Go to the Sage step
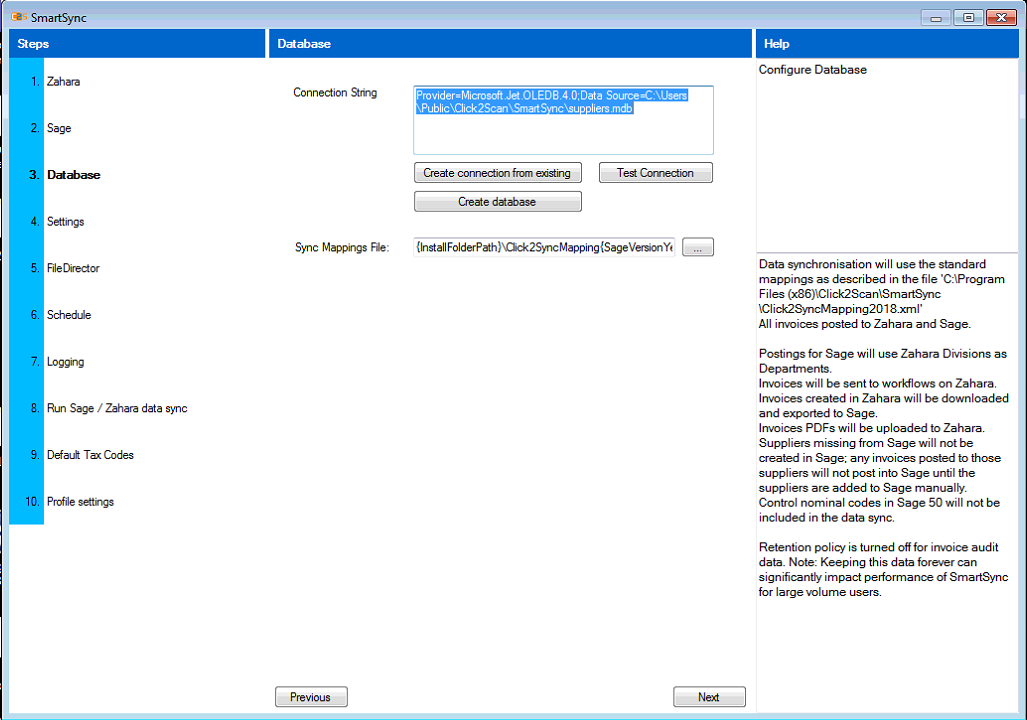The image size is (1027, 720). (x=59, y=128)
